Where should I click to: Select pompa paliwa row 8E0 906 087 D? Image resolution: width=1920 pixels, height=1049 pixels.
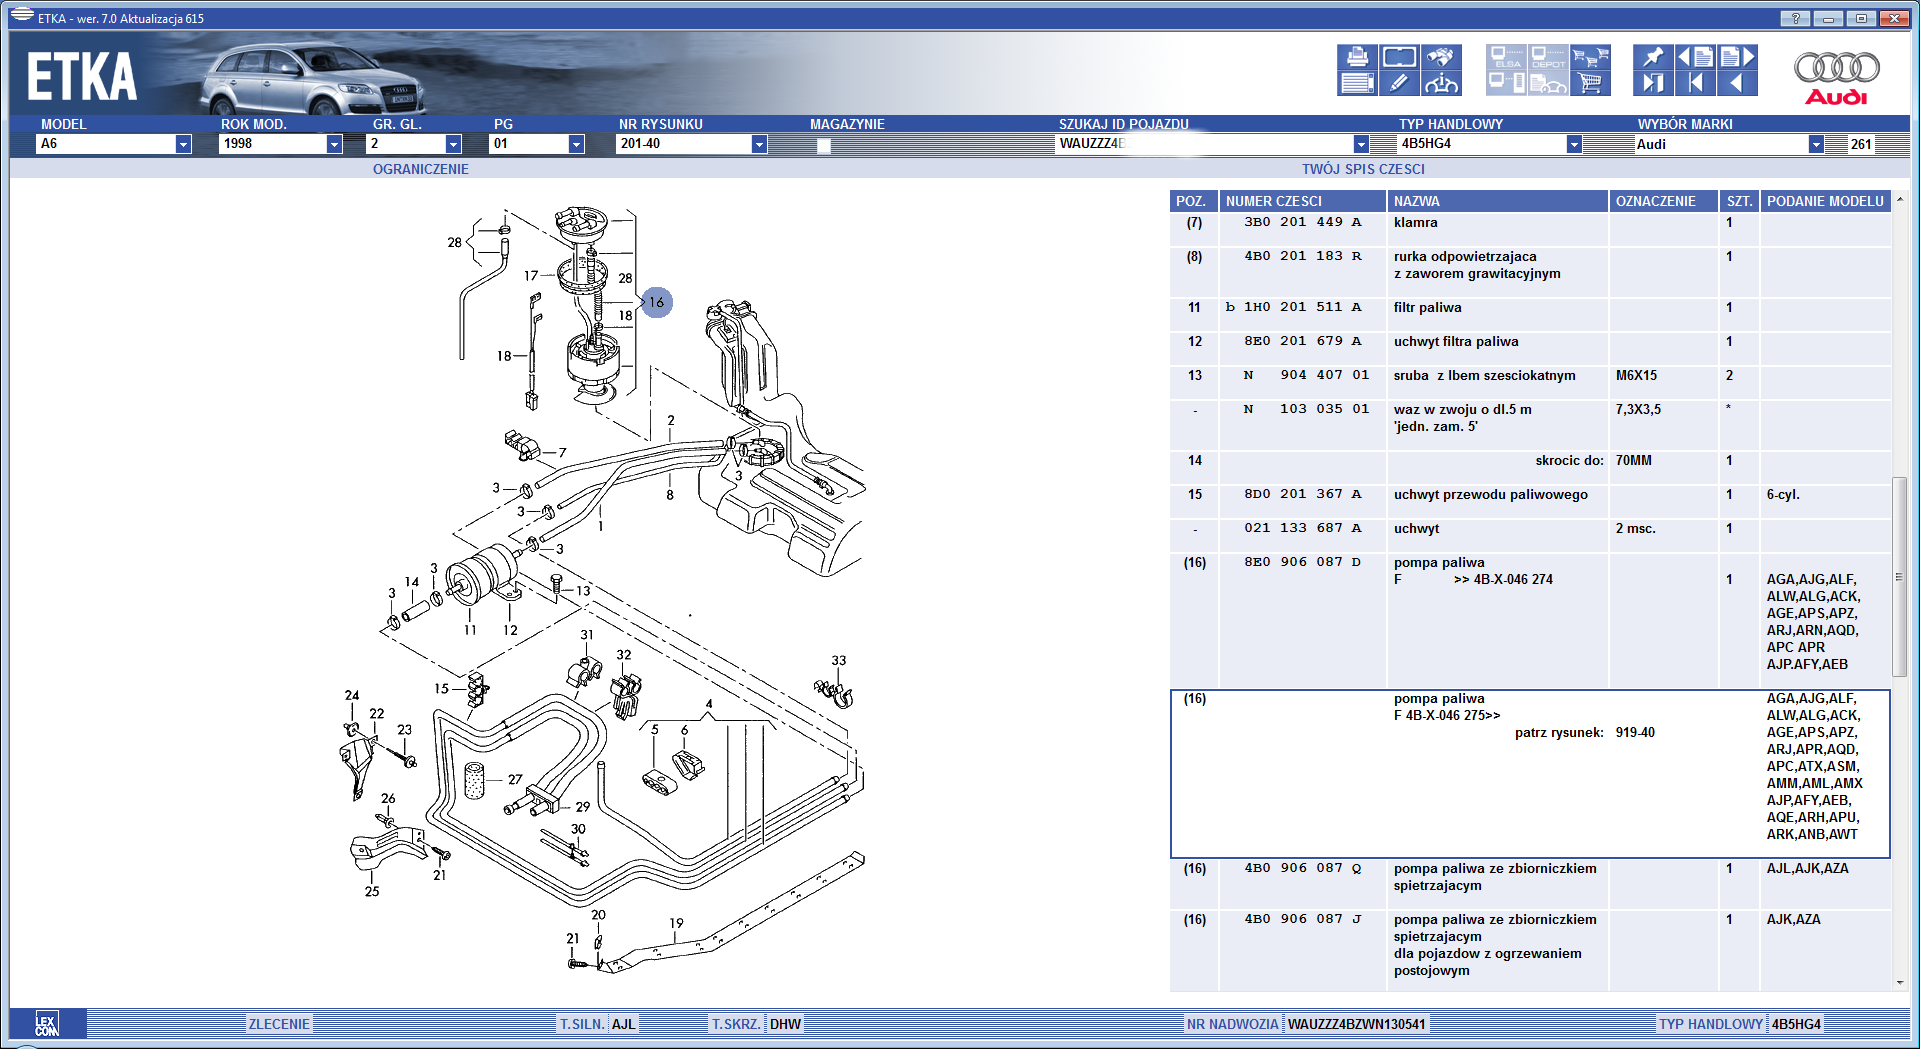pos(1530,620)
